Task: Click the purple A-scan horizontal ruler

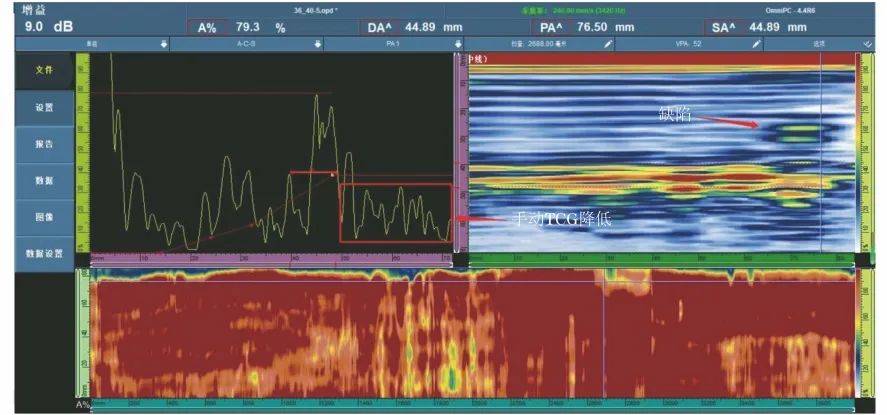Action: pos(272,258)
